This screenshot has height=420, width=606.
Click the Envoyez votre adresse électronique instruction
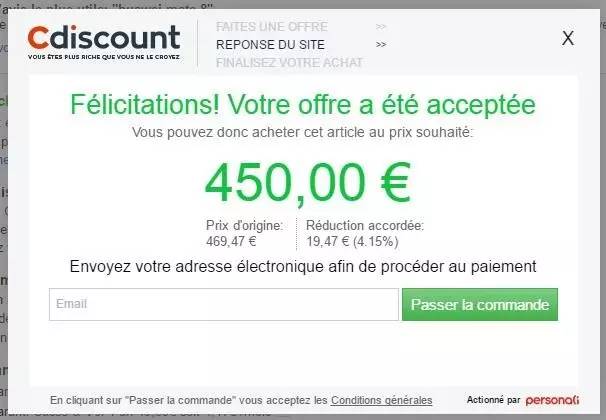pos(303,267)
